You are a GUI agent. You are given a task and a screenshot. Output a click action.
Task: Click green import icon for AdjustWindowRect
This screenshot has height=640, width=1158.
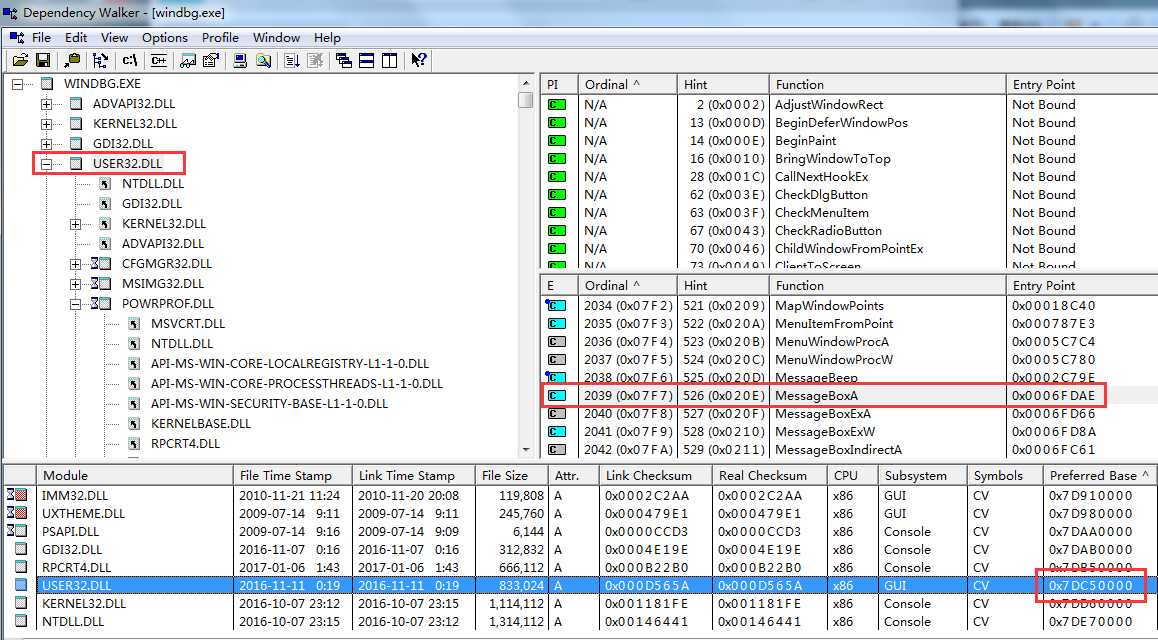(x=557, y=105)
